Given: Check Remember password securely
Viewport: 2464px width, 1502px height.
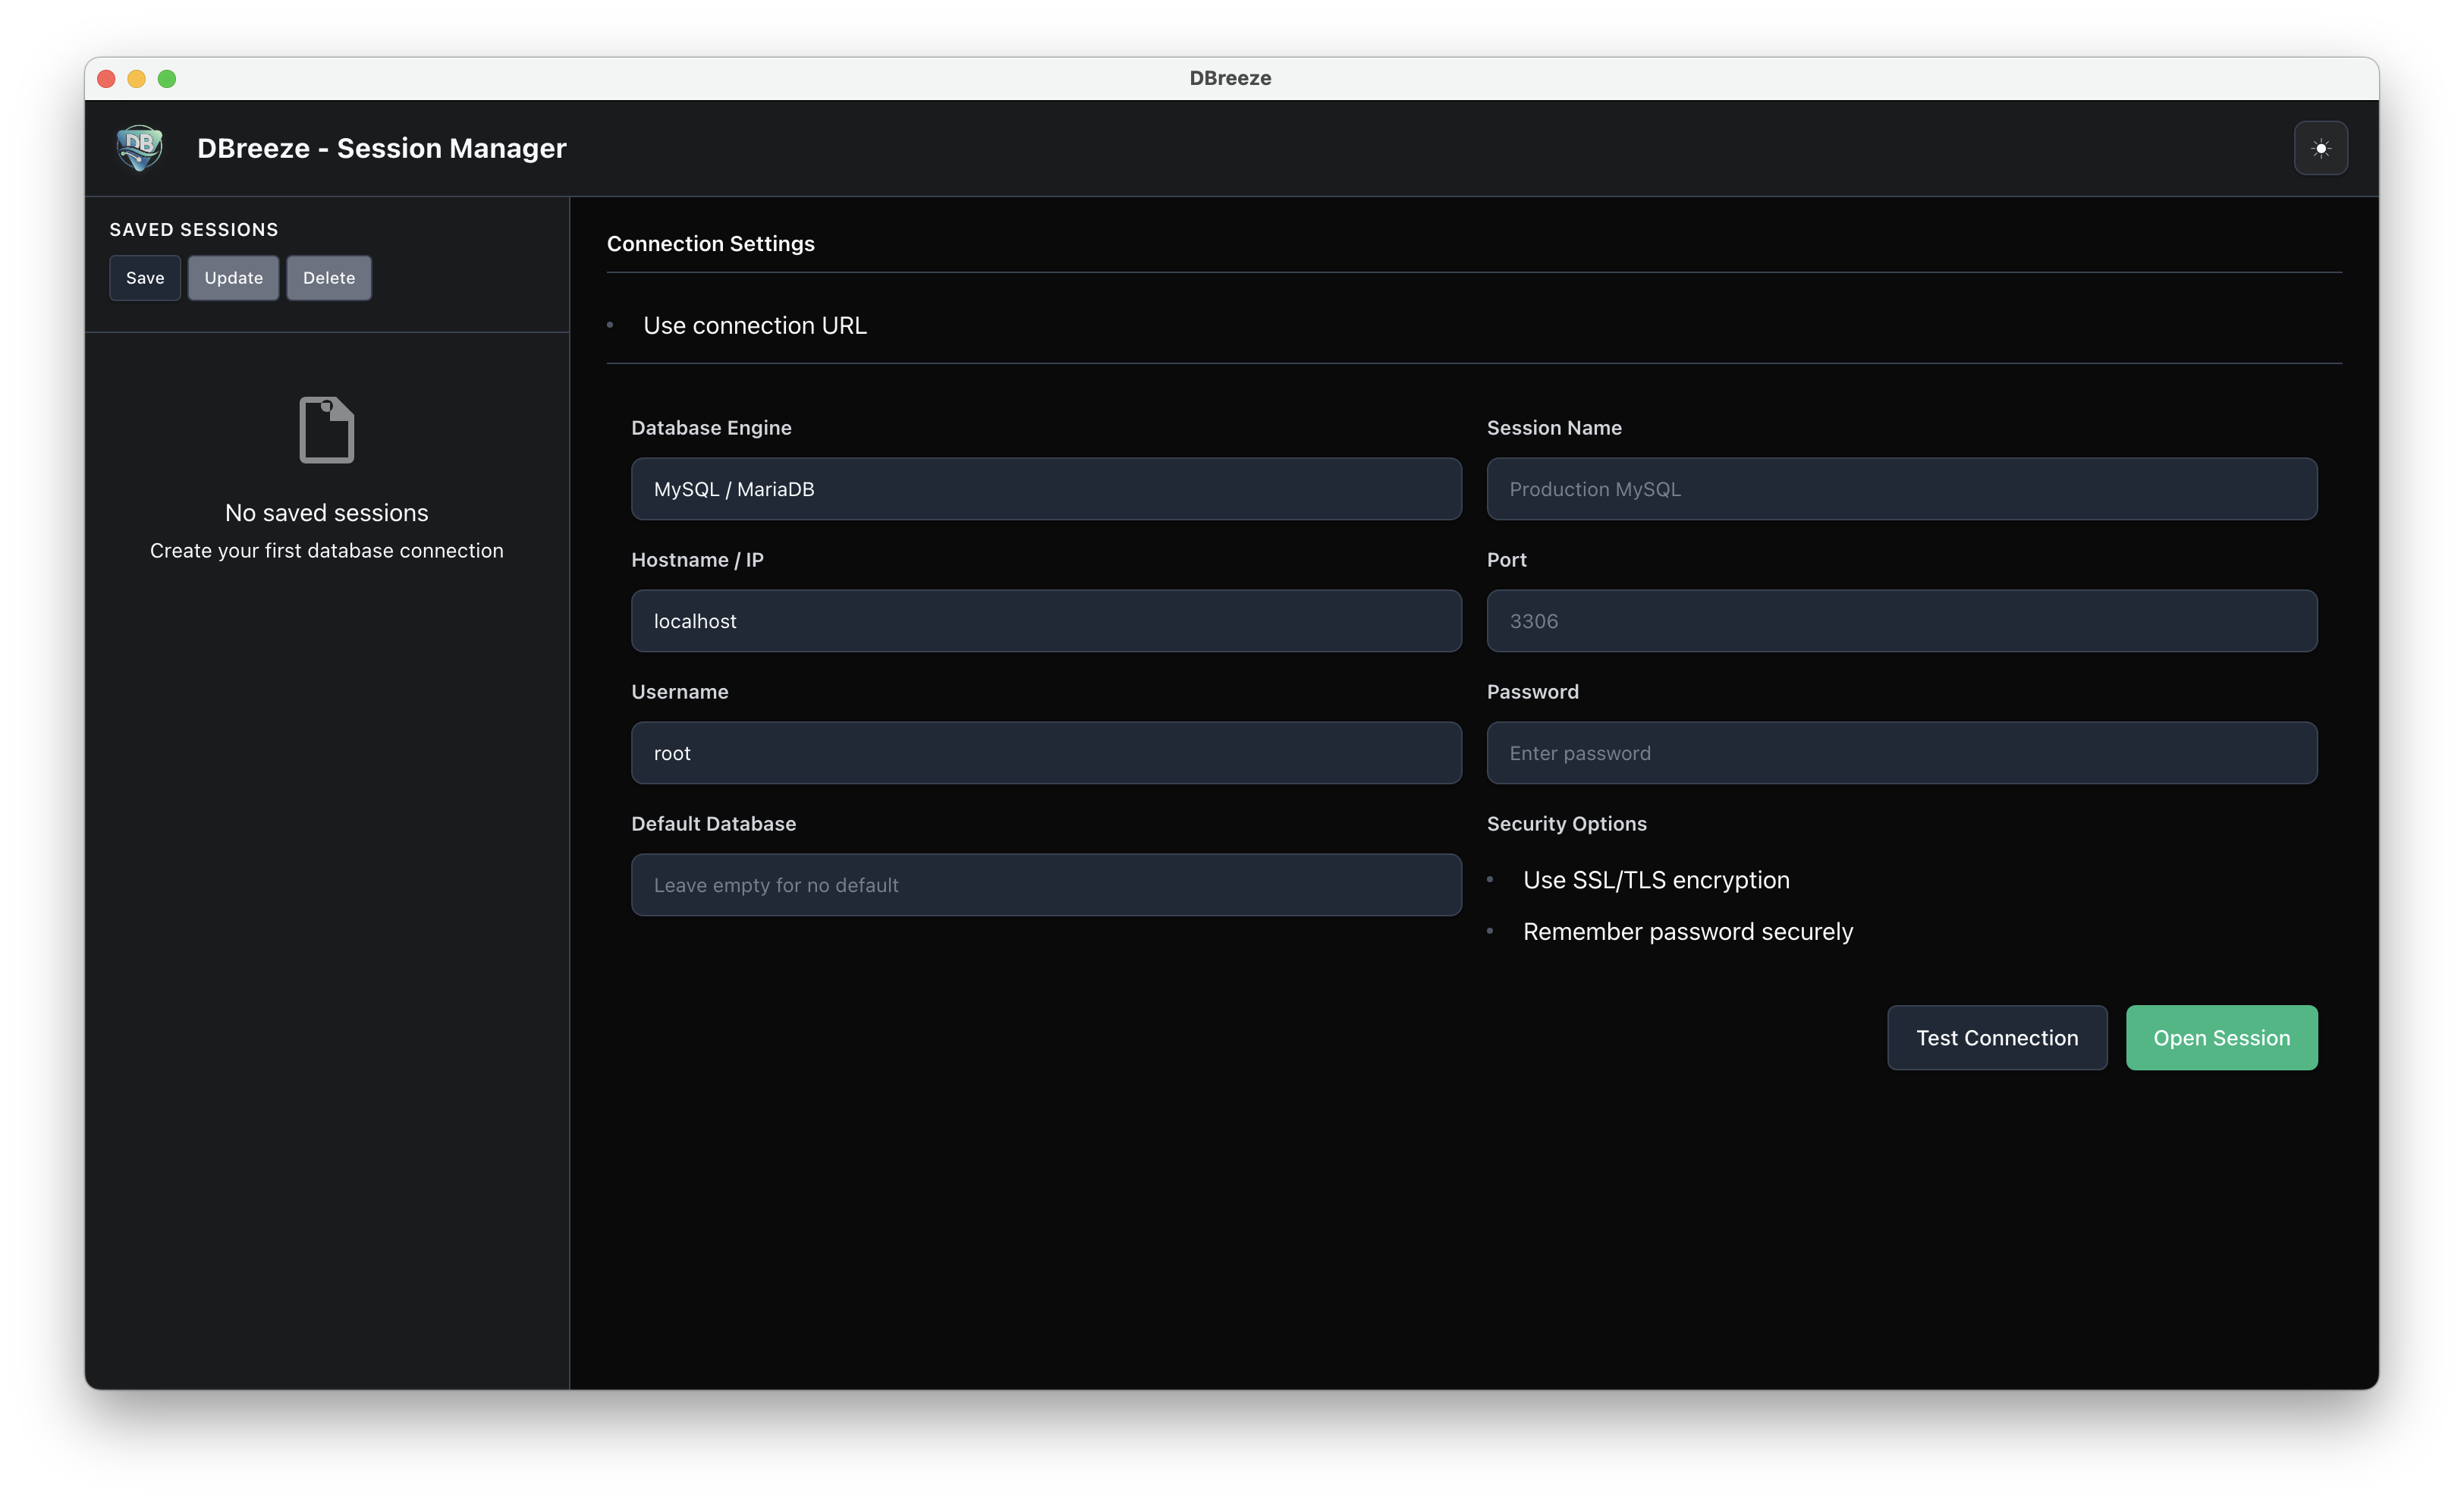Looking at the screenshot, I should click(1491, 932).
